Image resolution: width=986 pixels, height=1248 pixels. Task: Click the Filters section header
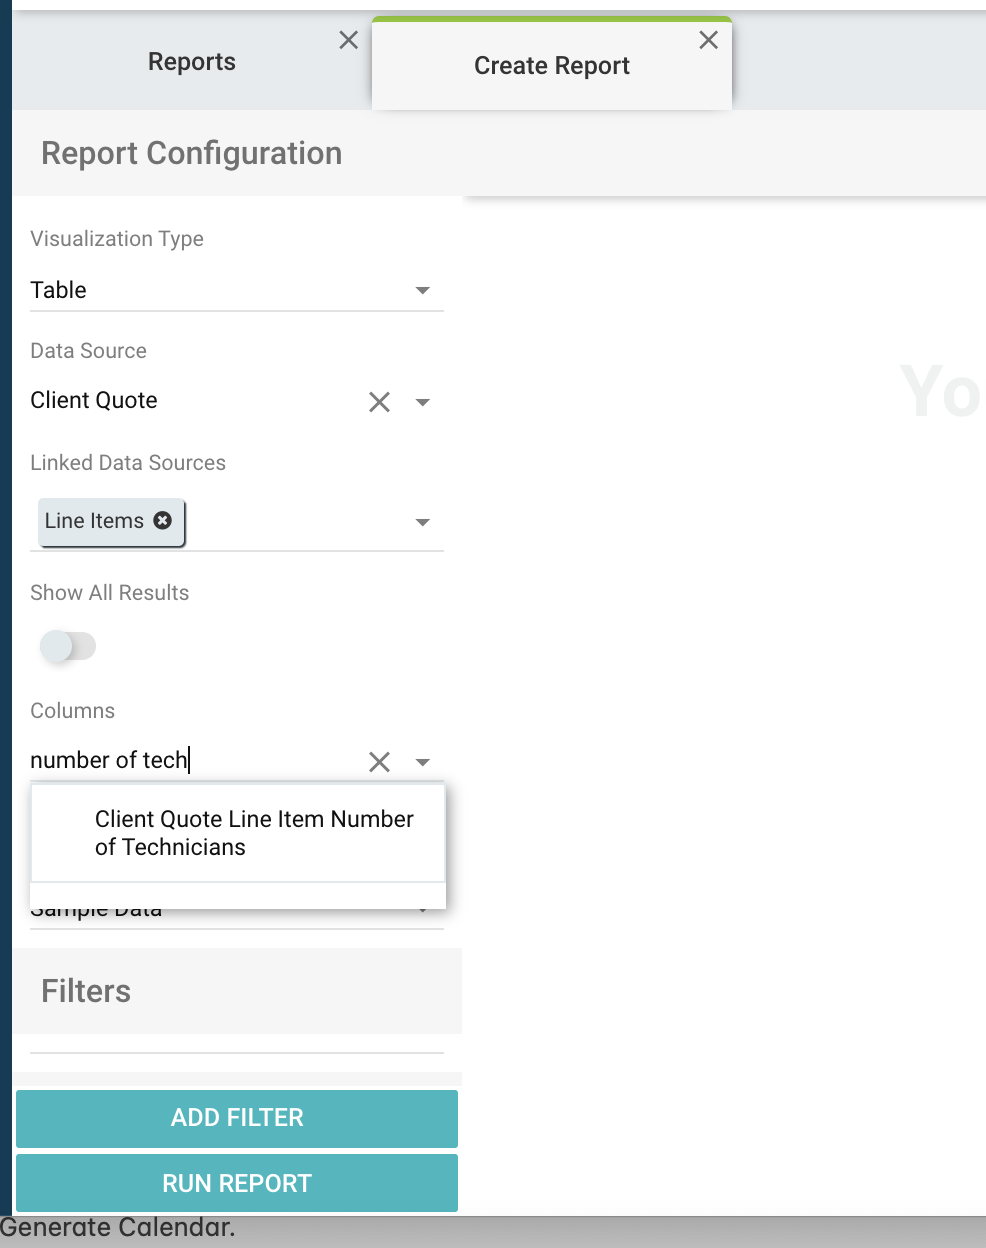point(86,991)
